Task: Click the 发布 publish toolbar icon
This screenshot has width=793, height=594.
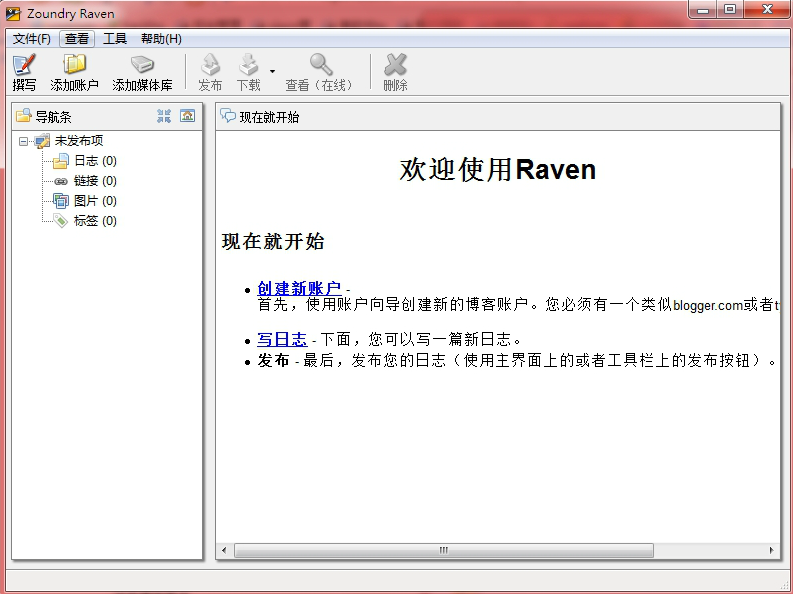Action: 210,64
